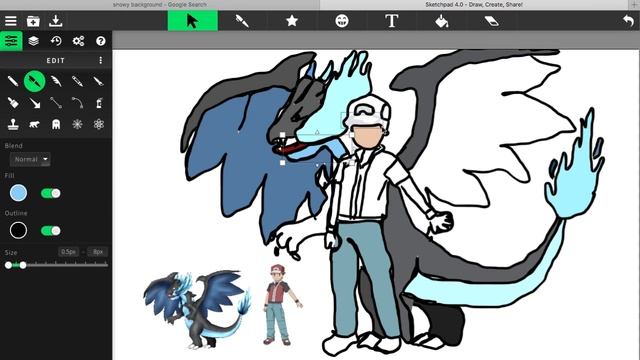Viewport: 640px width, 360px height.
Task: Choose the Pencil brush
Action: point(13,81)
